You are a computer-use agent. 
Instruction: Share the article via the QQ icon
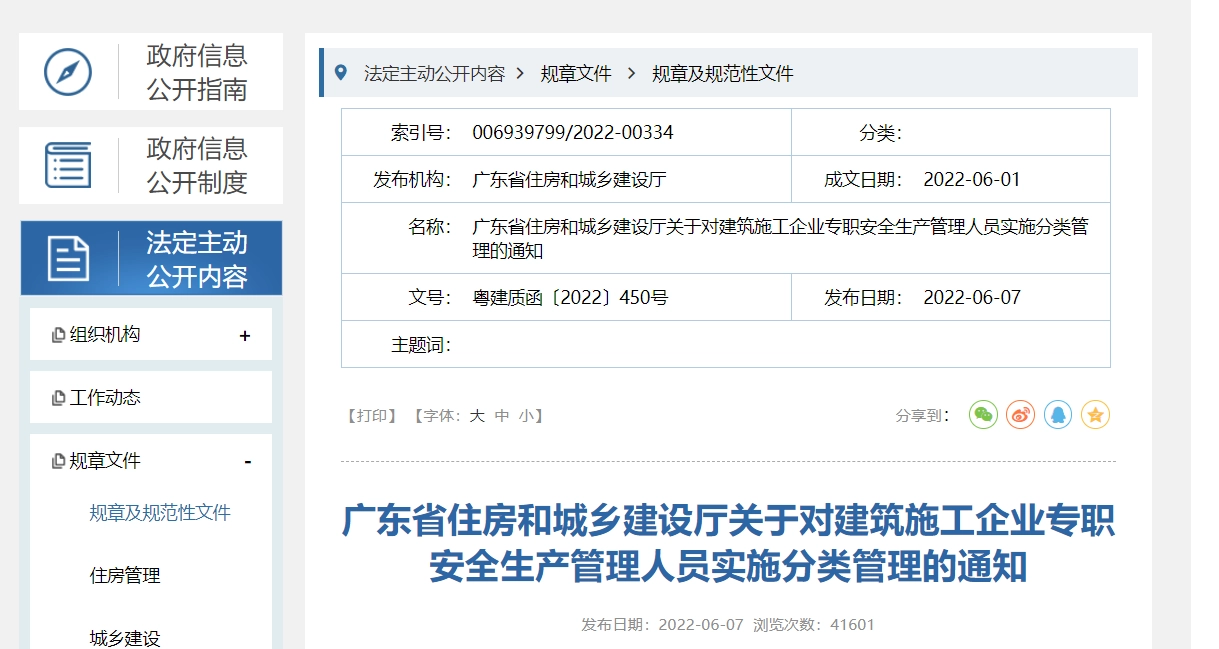click(1058, 414)
